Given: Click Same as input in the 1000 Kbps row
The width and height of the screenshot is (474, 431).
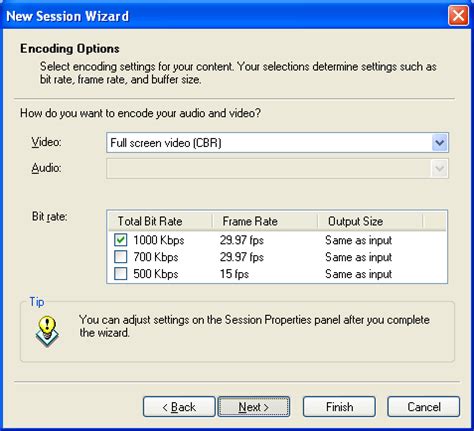Looking at the screenshot, I should point(358,240).
